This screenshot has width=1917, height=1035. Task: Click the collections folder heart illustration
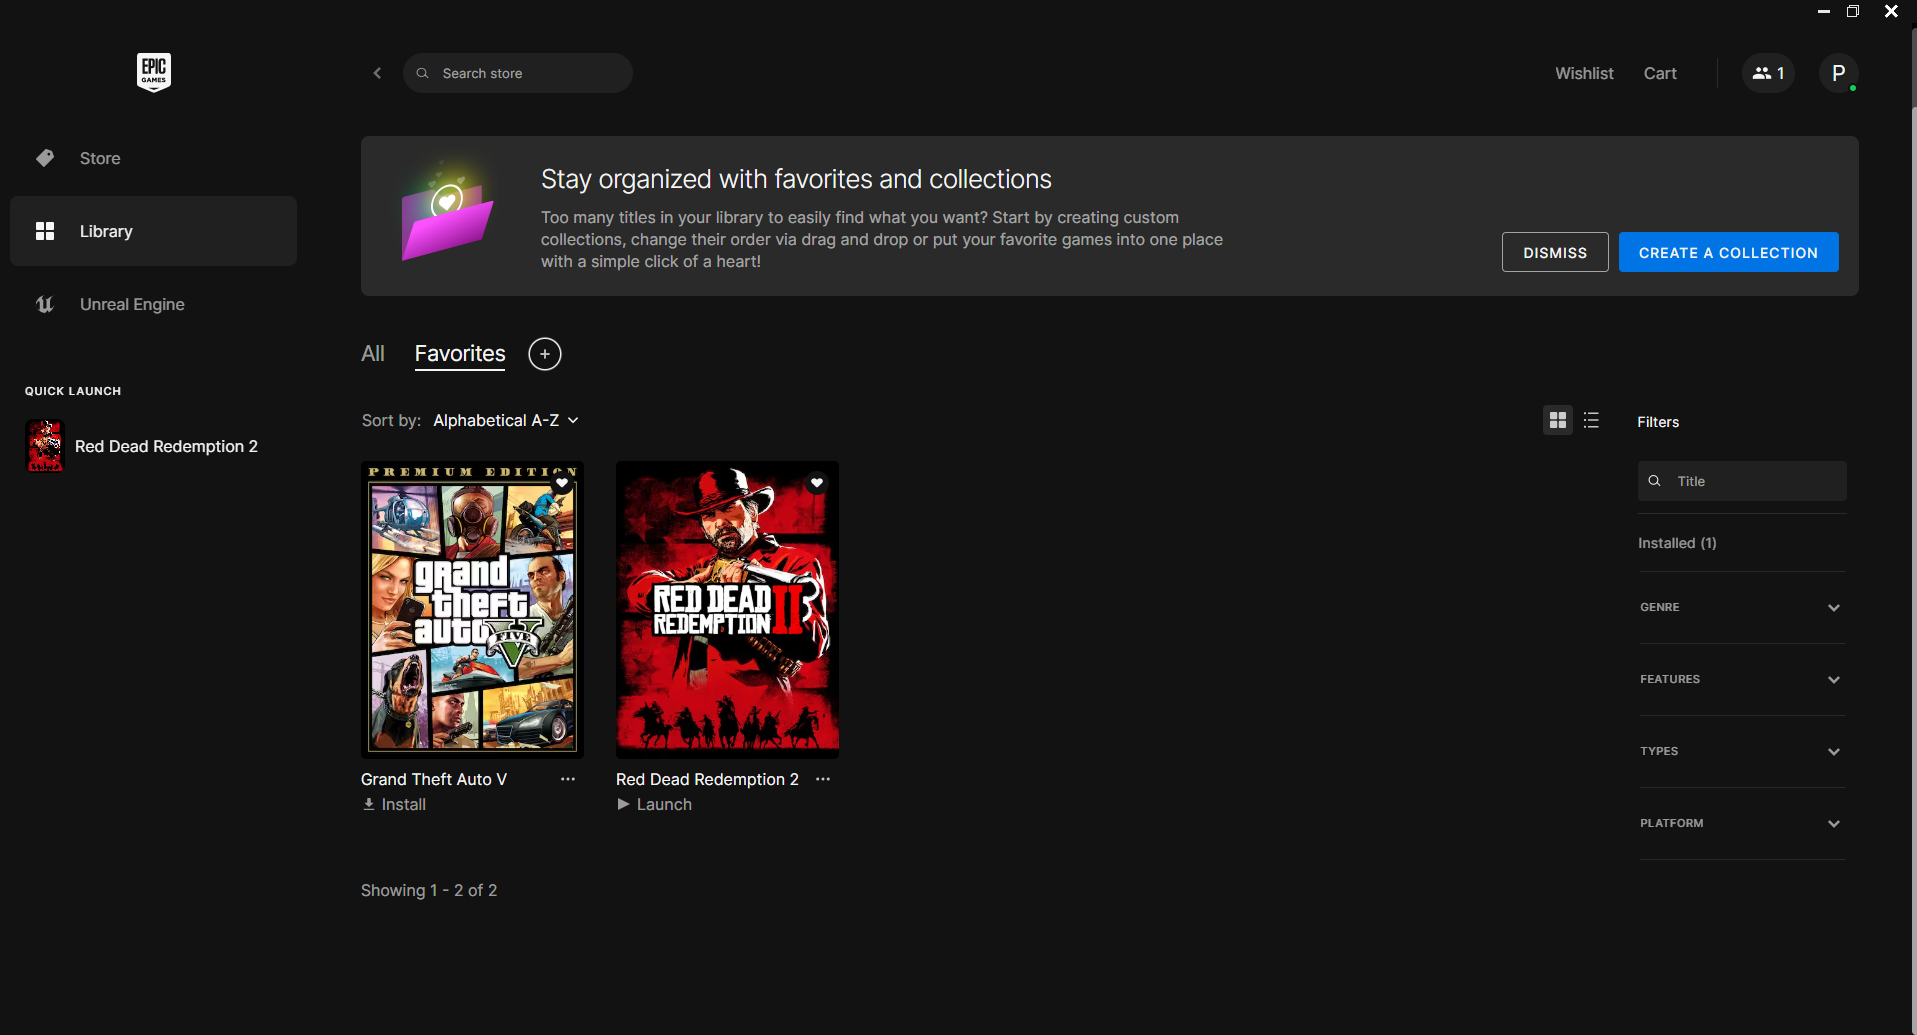point(446,213)
